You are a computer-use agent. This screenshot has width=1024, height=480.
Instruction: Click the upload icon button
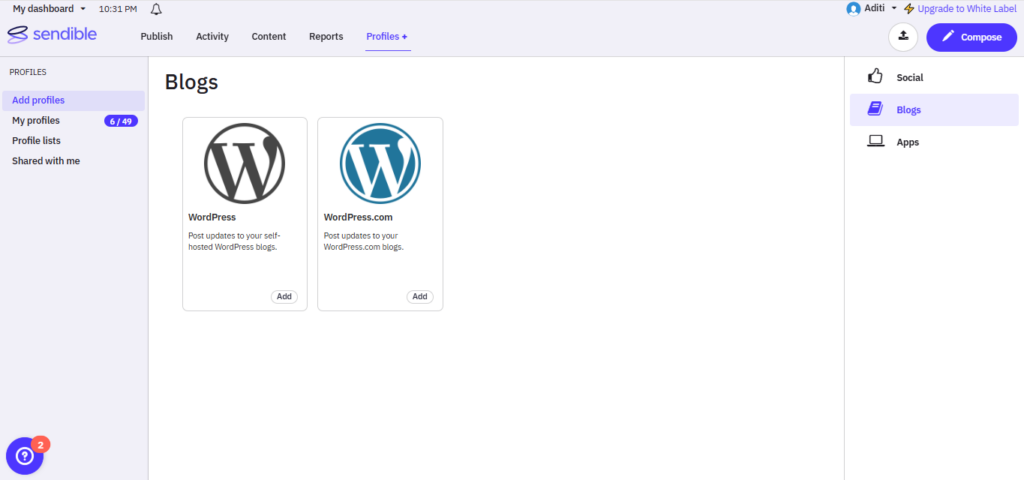pos(903,37)
